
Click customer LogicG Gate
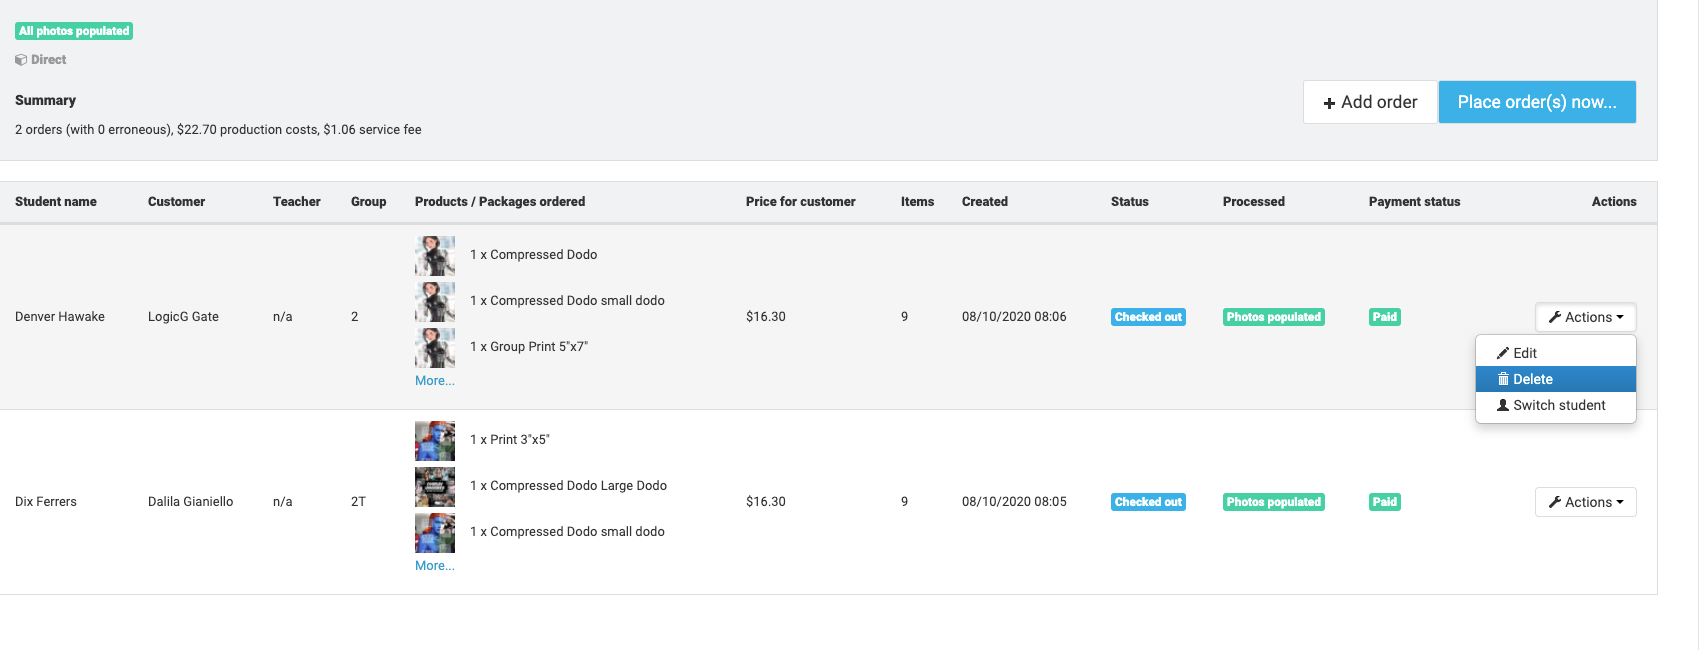[183, 317]
